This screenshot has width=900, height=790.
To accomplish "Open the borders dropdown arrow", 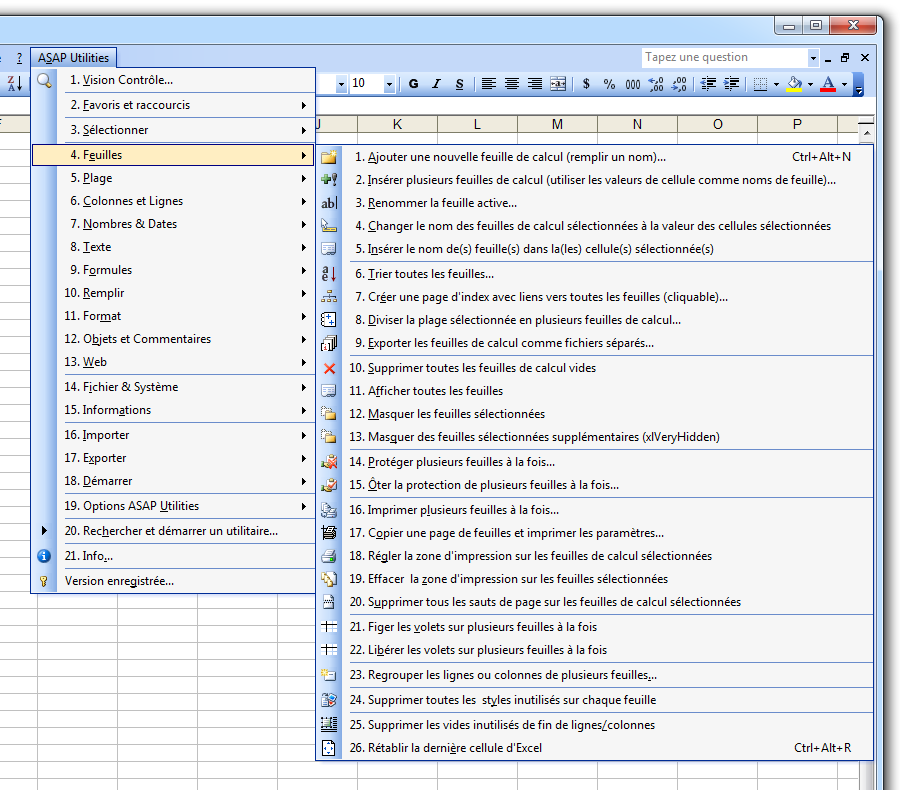I will pos(775,84).
